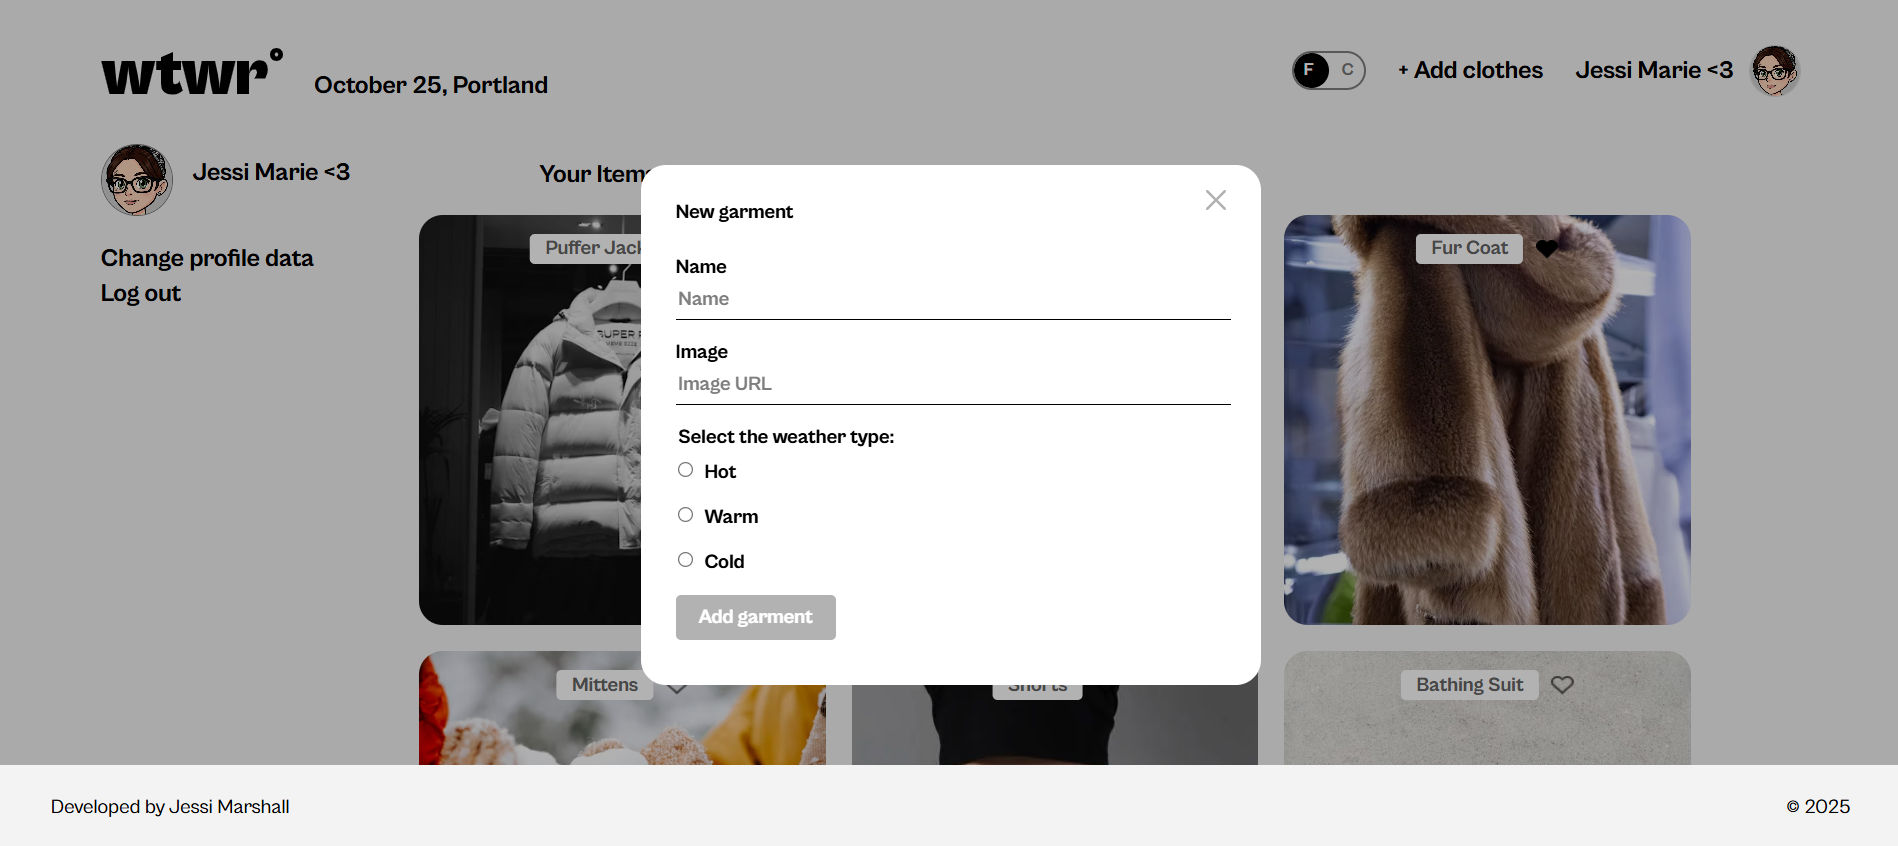Click the Name input field
Viewport: 1898px width, 846px height.
pyautogui.click(x=953, y=299)
